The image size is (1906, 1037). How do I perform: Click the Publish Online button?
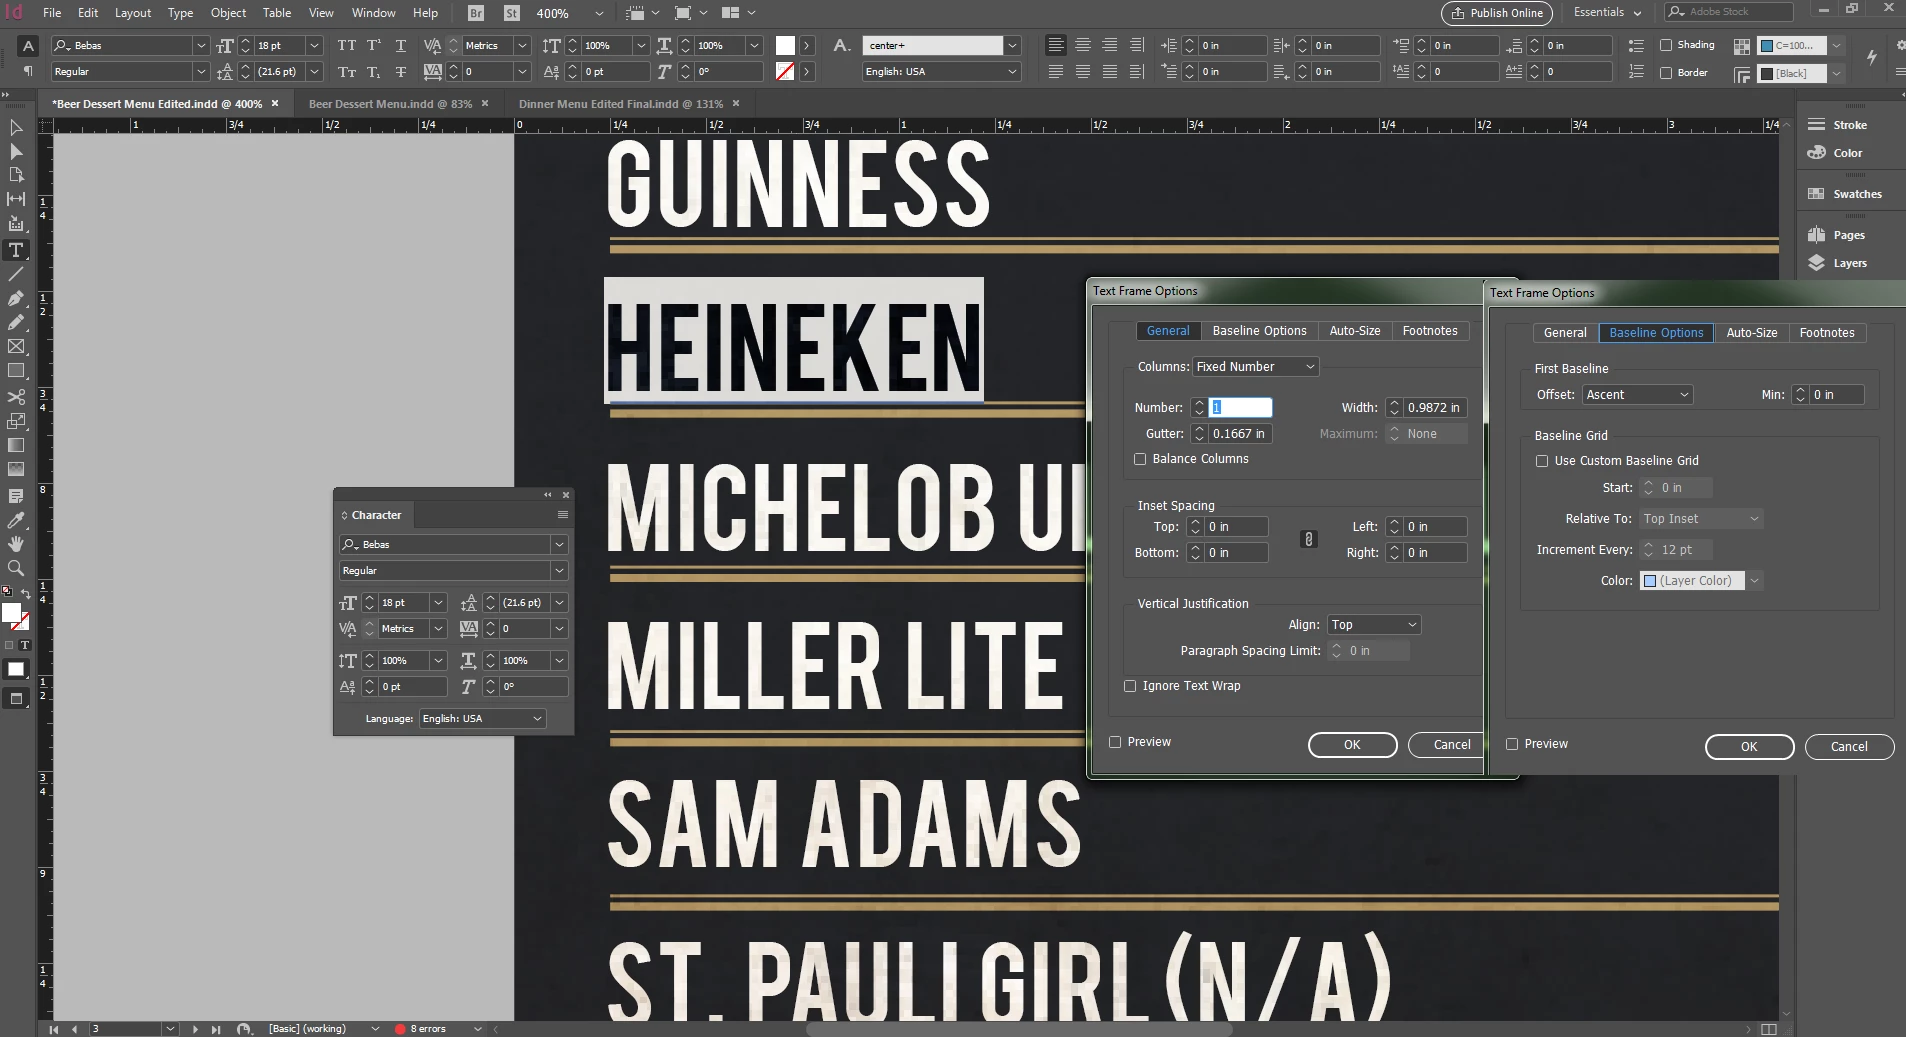tap(1497, 13)
